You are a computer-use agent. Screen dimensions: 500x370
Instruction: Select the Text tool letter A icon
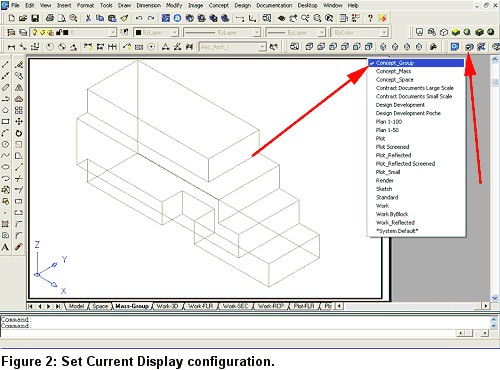tap(5, 247)
